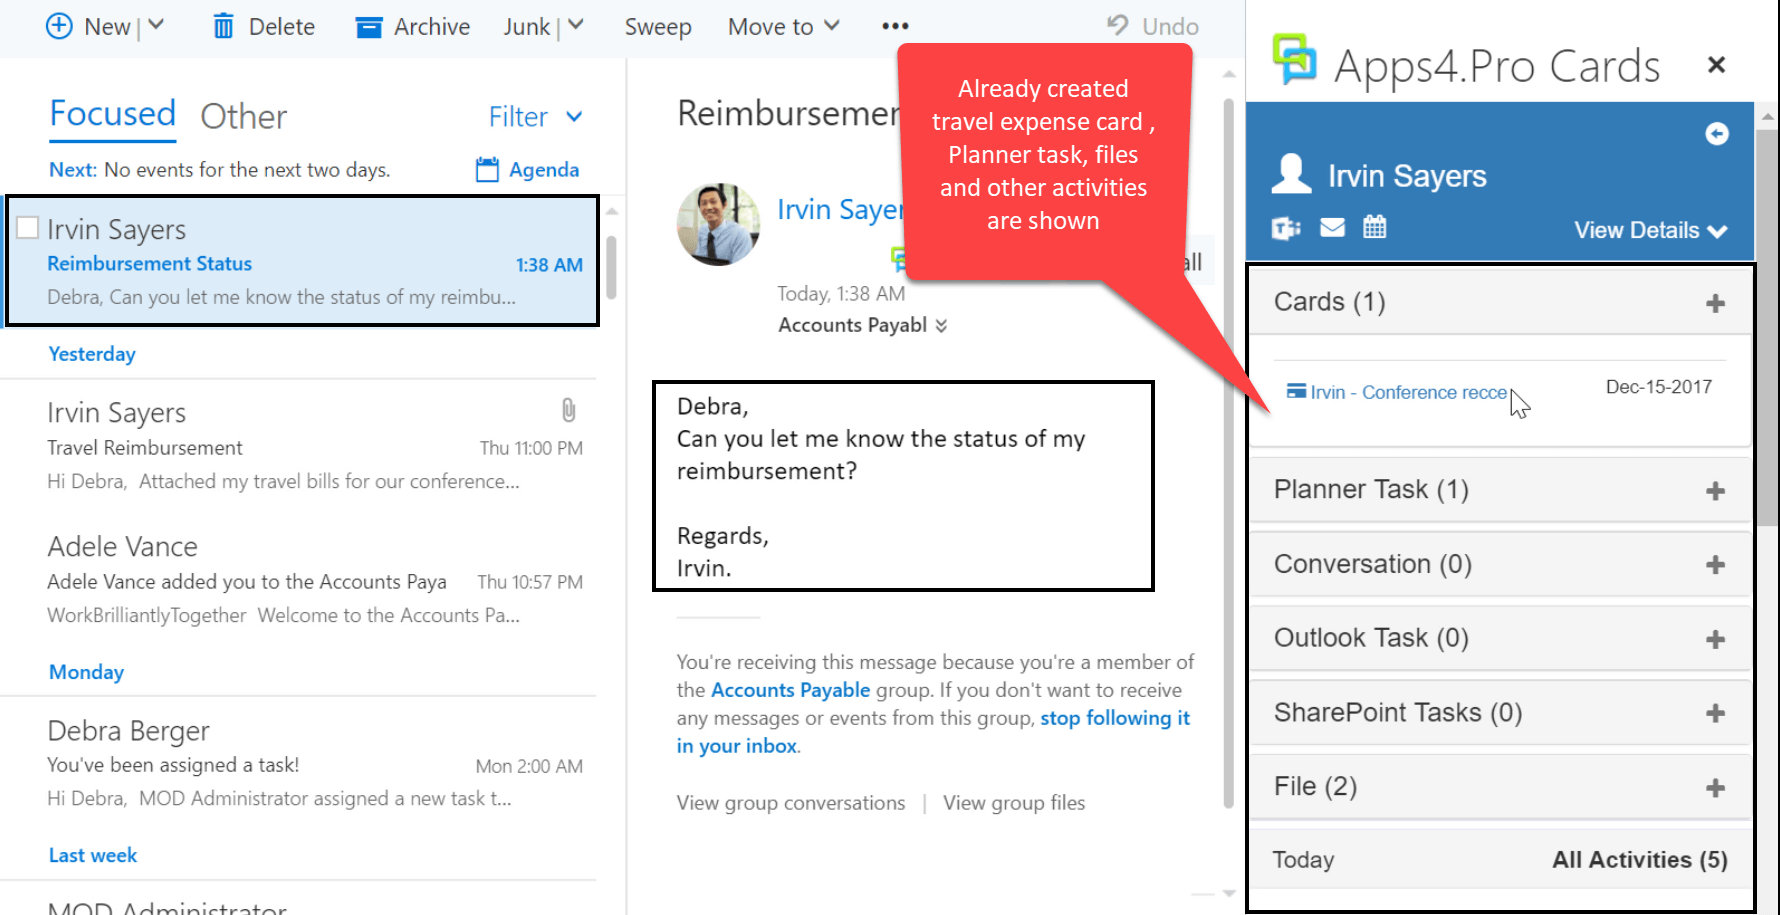Select the Focused inbox tab
The height and width of the screenshot is (915, 1780).
(x=112, y=114)
